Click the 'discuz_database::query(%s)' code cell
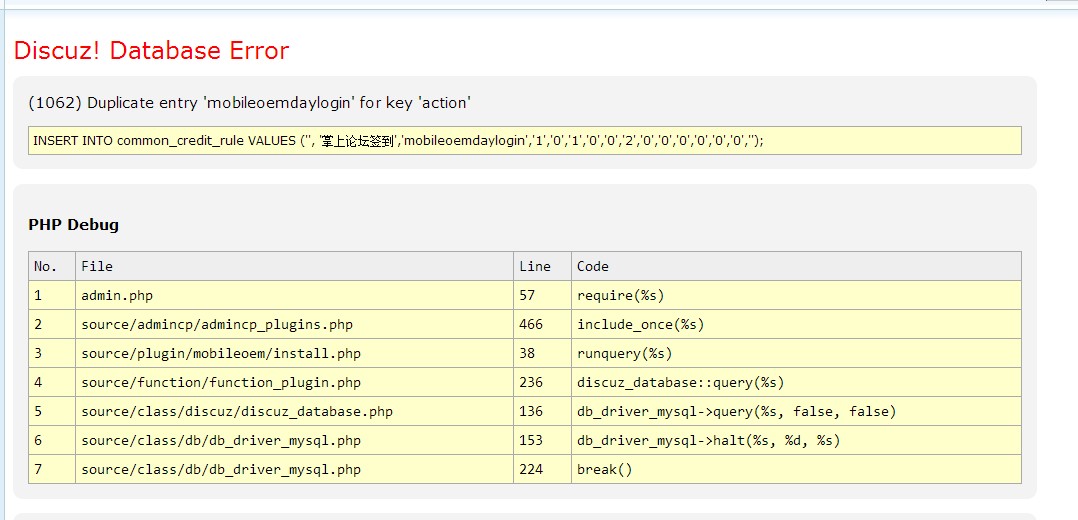Viewport: 1078px width, 520px height. coord(796,382)
